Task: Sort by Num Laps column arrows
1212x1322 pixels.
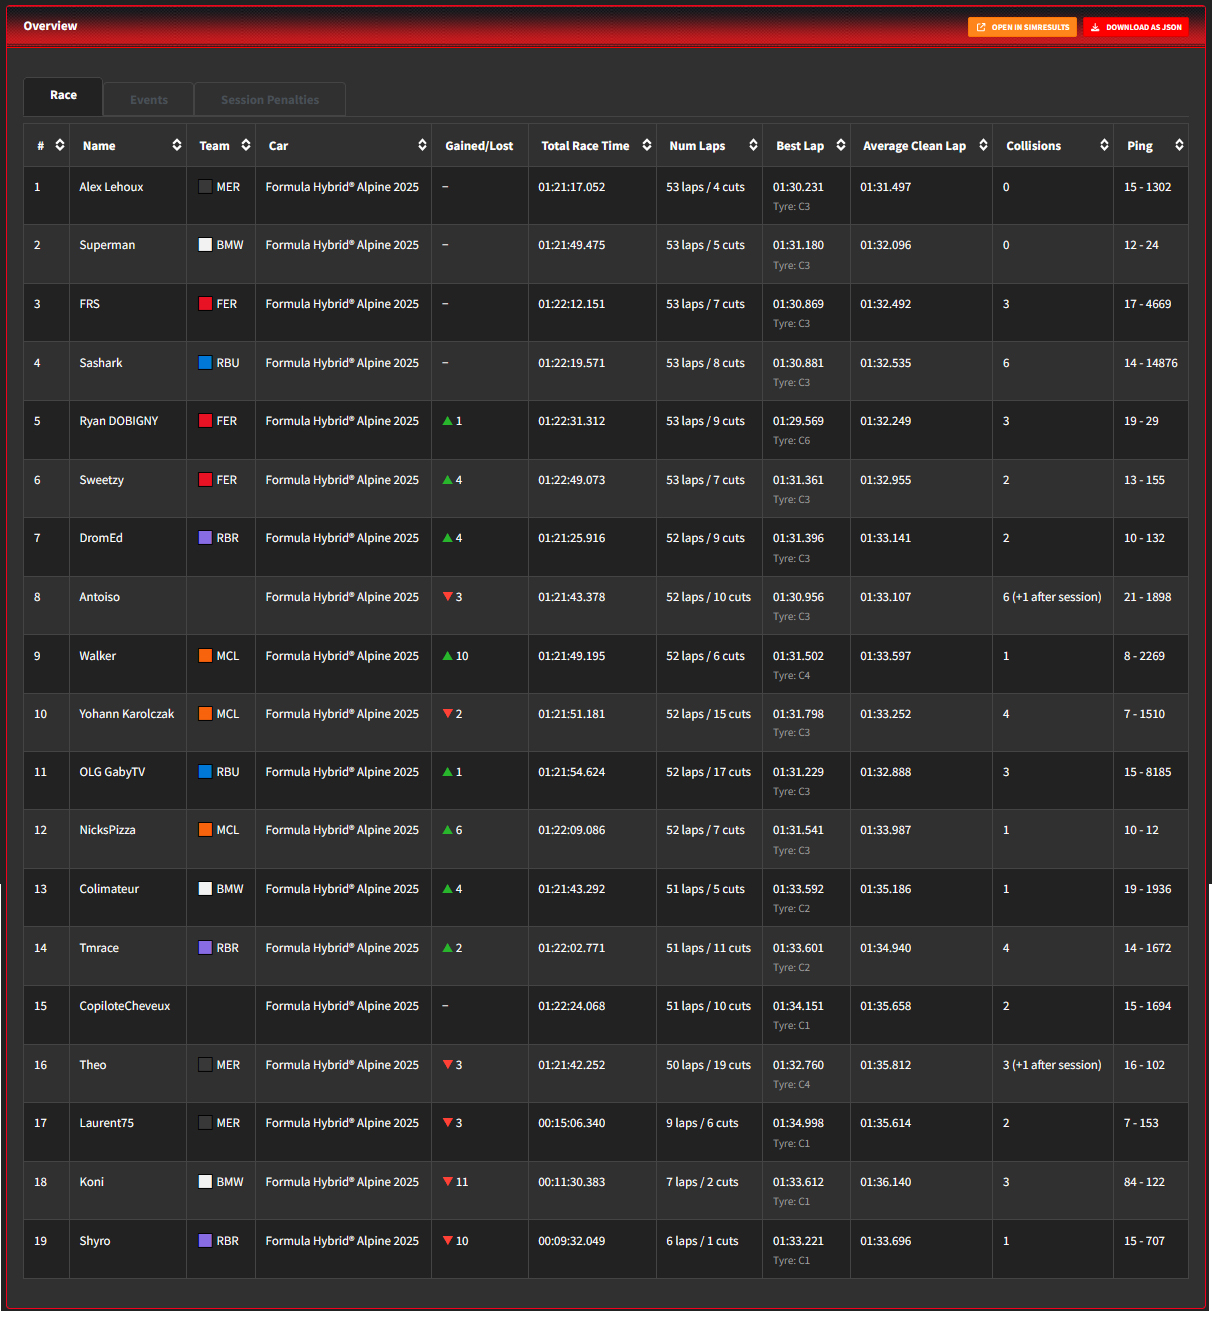Action: pos(753,145)
